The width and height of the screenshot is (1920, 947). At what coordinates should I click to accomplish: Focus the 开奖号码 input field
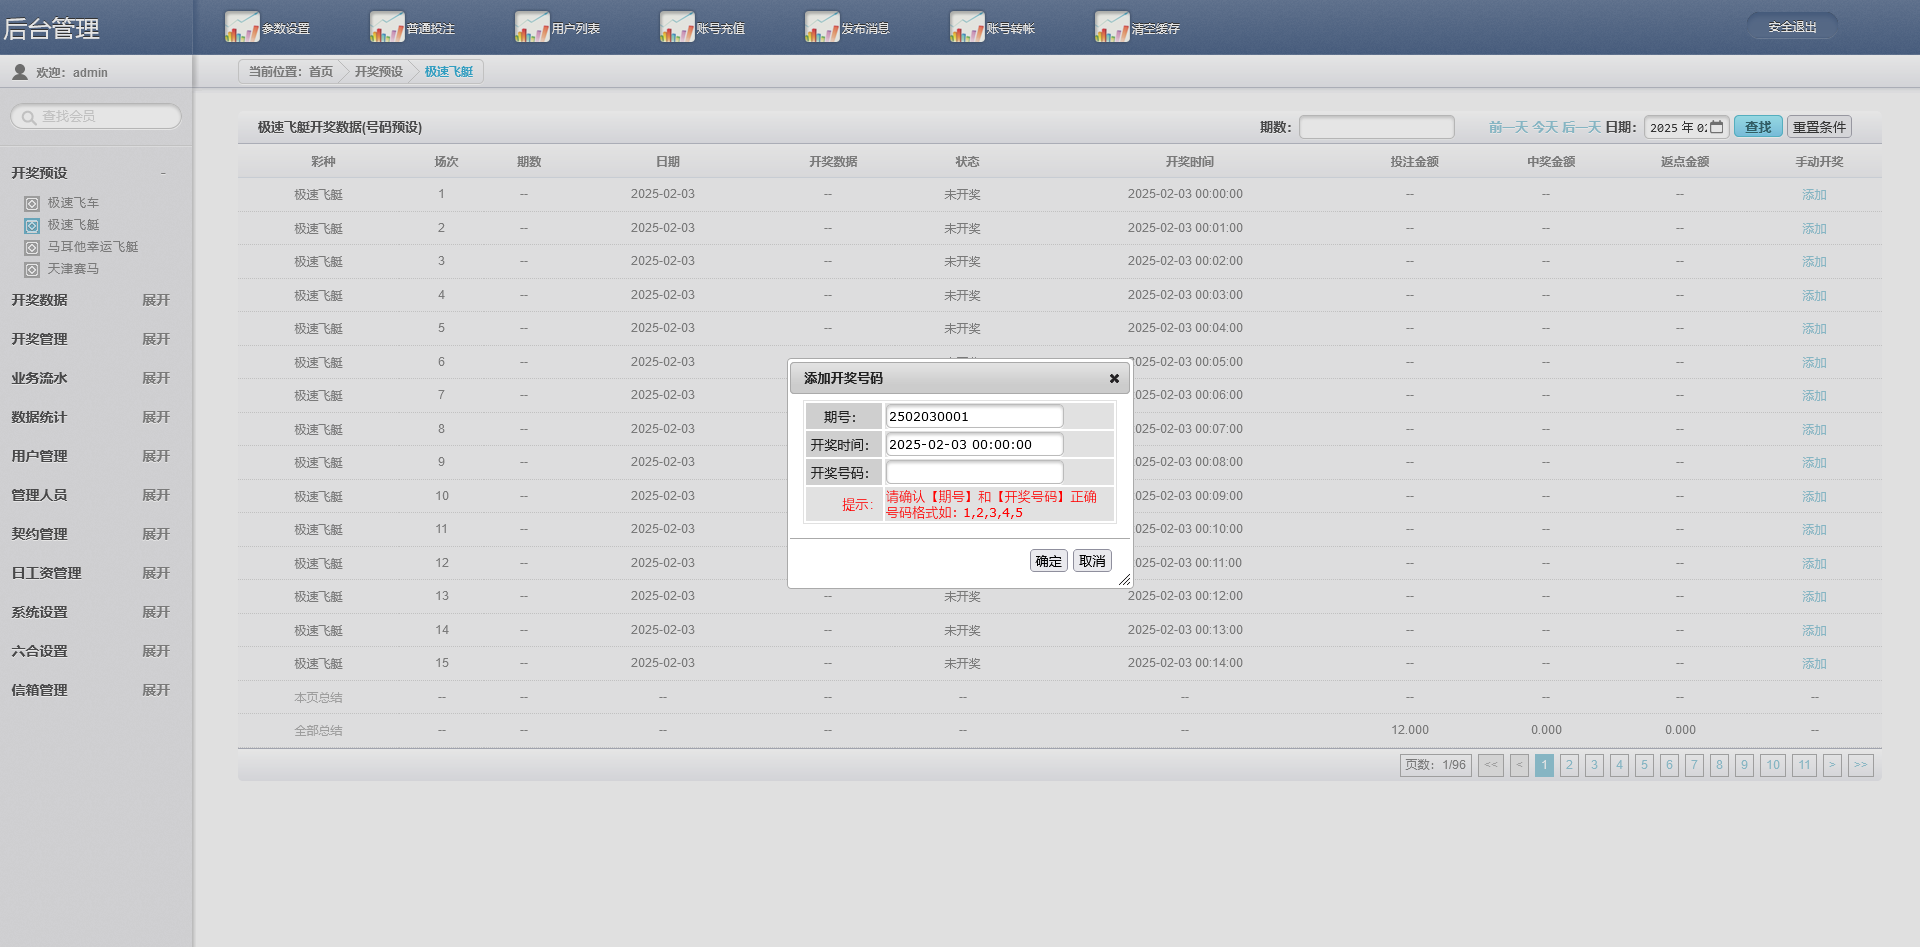click(974, 473)
